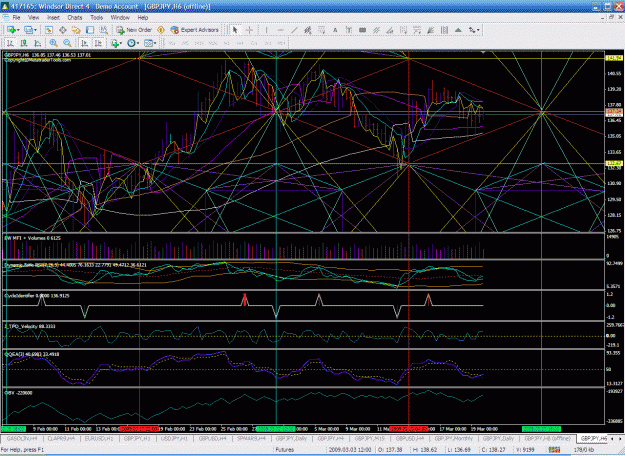This screenshot has width=625, height=456.
Task: Switch the chart to line chart
Action: click(x=37, y=43)
